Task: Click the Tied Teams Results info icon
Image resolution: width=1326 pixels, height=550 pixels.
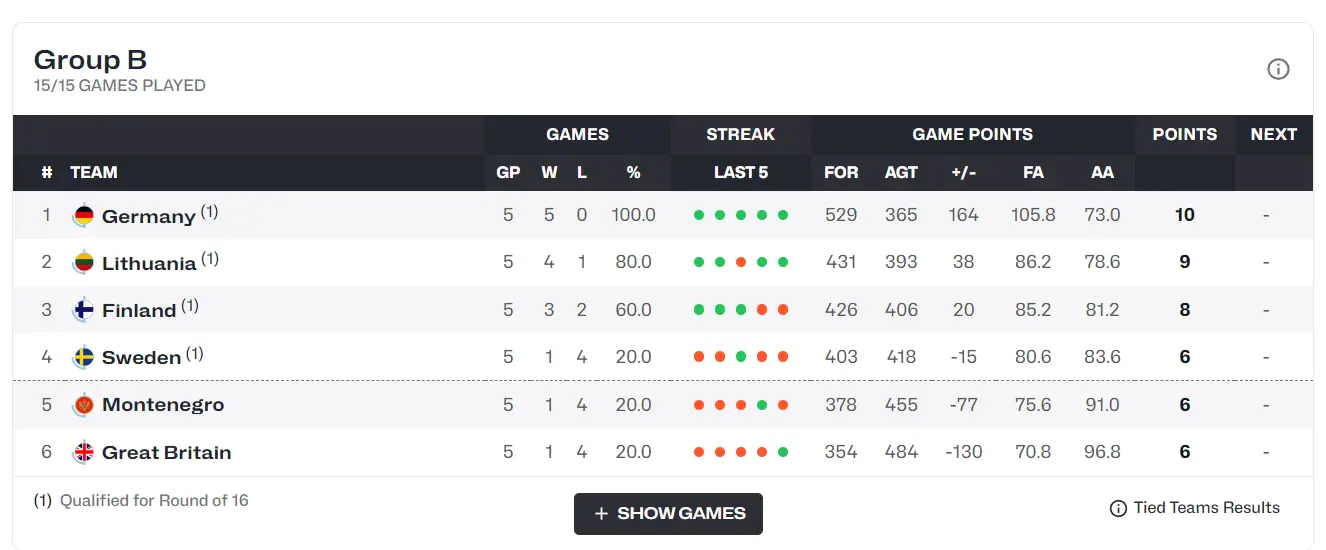Action: click(1118, 508)
